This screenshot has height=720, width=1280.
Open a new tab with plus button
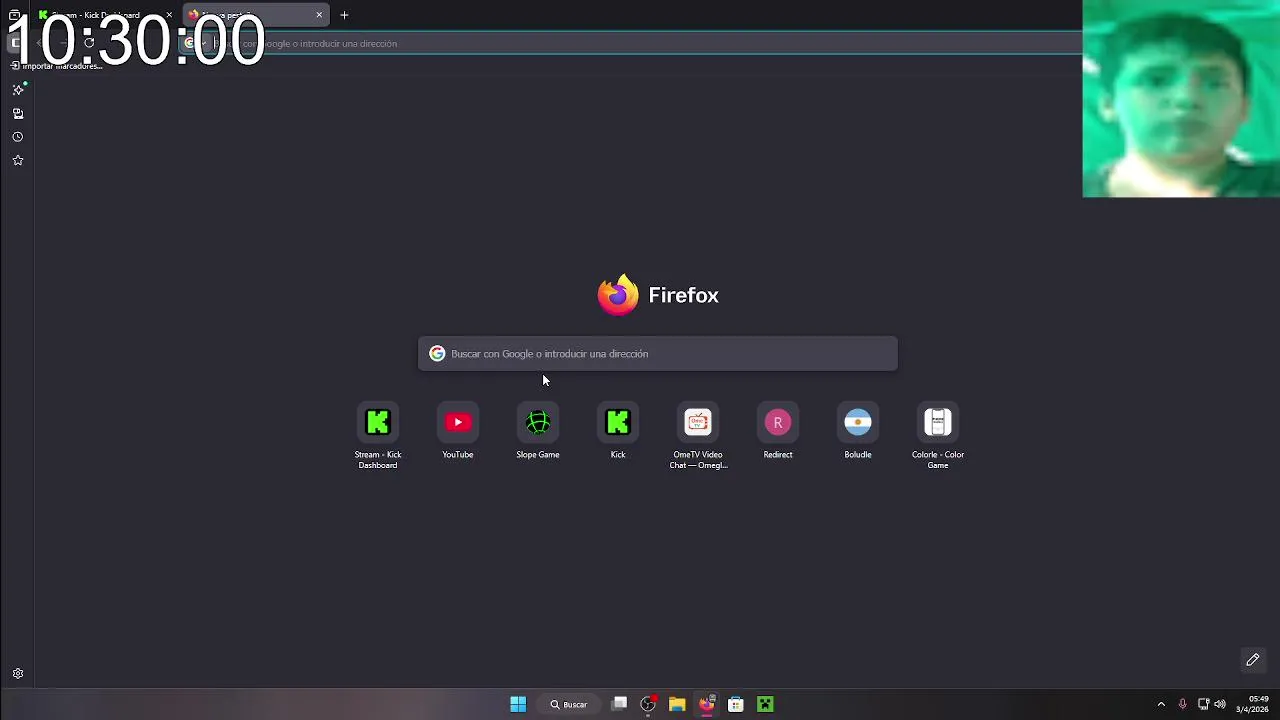344,15
